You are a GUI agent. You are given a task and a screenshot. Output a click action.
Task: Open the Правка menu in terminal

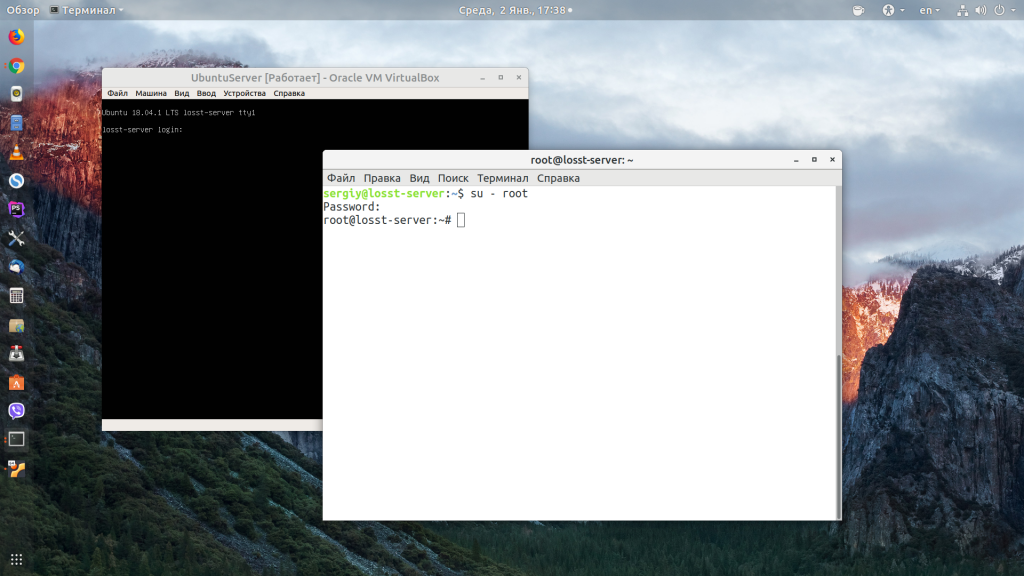pyautogui.click(x=382, y=178)
